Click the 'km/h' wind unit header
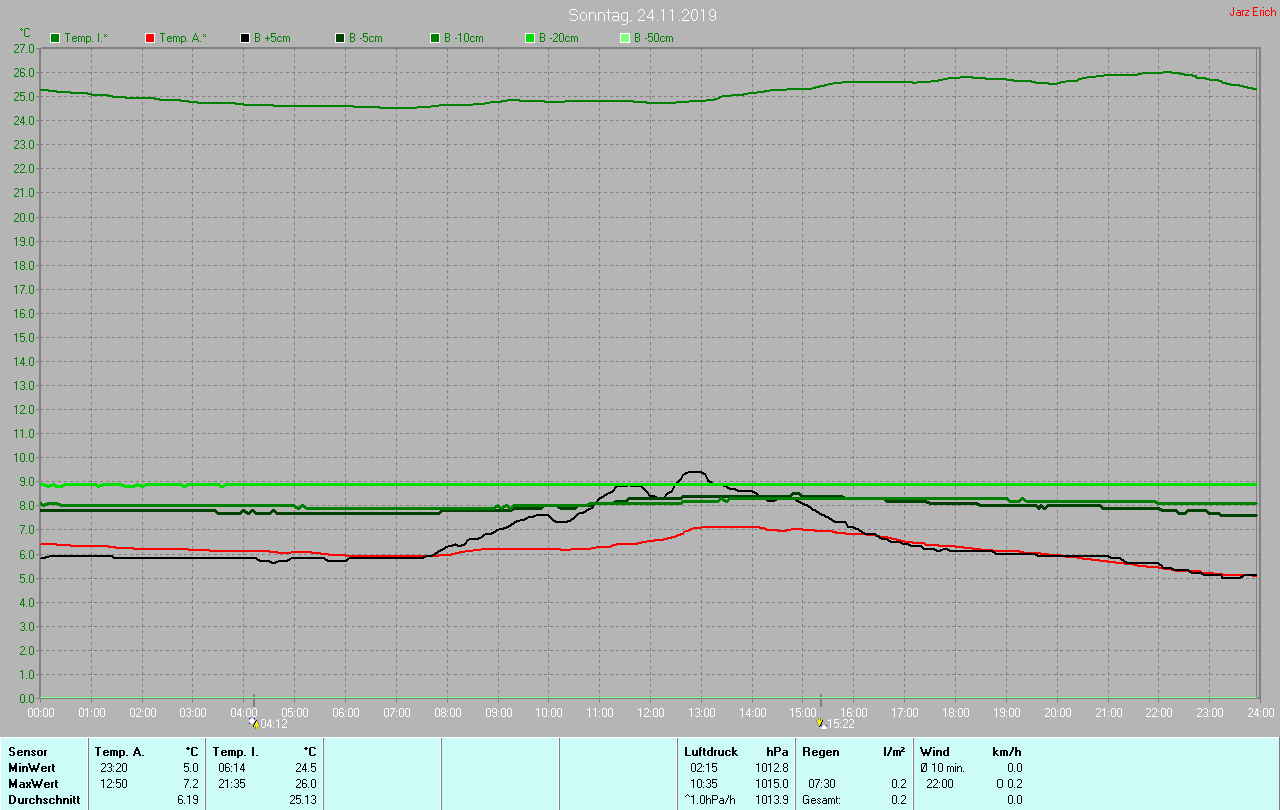Image resolution: width=1280 pixels, height=810 pixels. pos(1006,751)
